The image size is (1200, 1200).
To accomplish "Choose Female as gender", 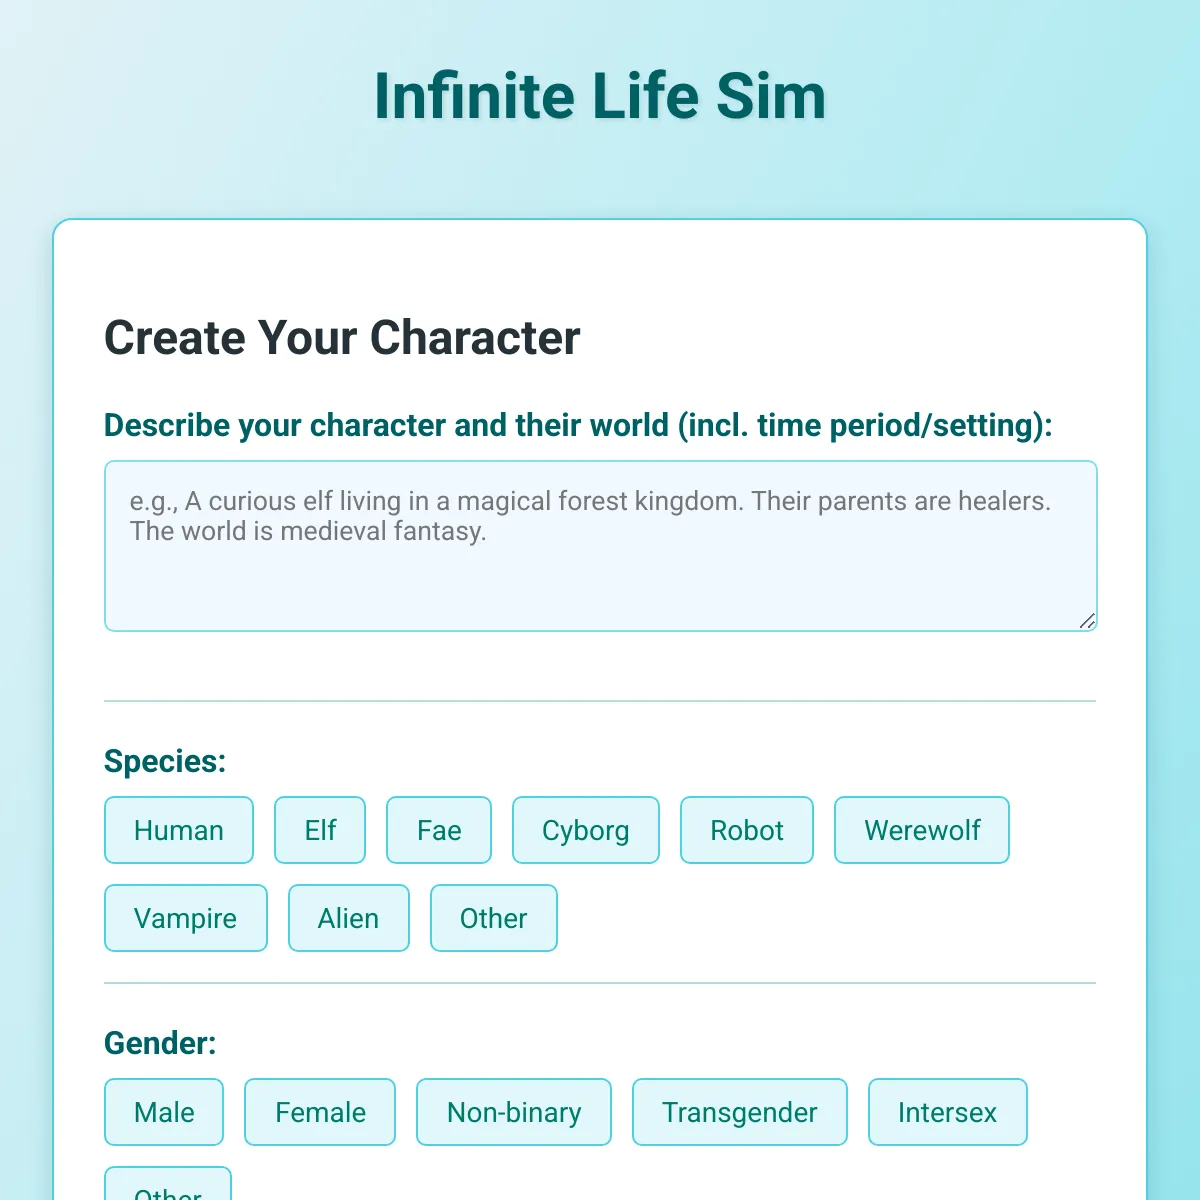I will pyautogui.click(x=320, y=1112).
